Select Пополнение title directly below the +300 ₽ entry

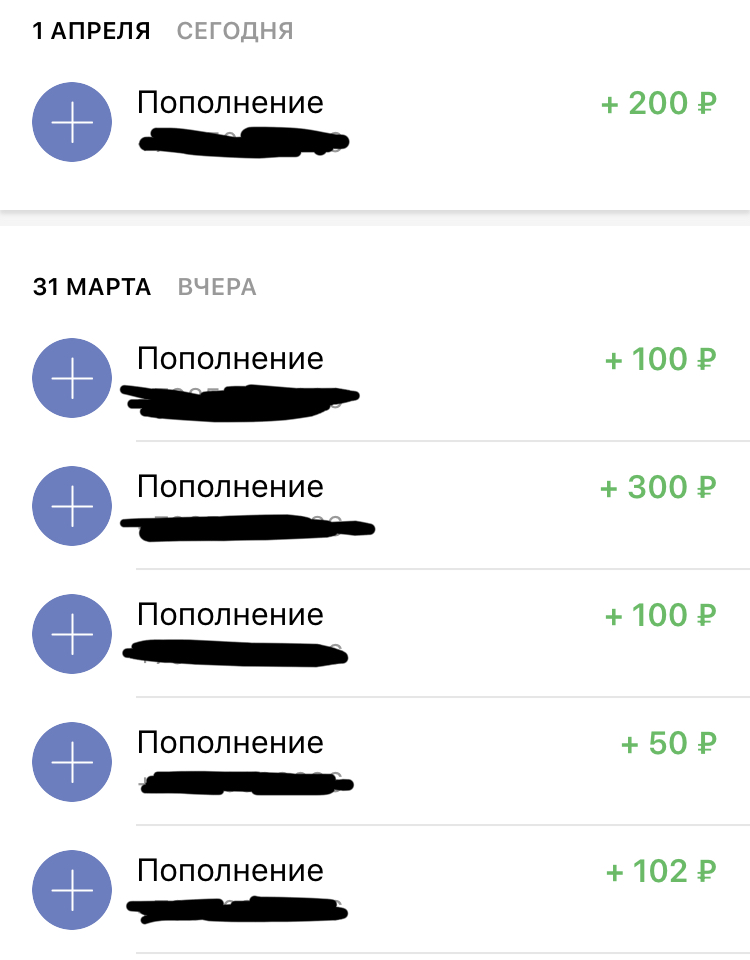tap(230, 615)
